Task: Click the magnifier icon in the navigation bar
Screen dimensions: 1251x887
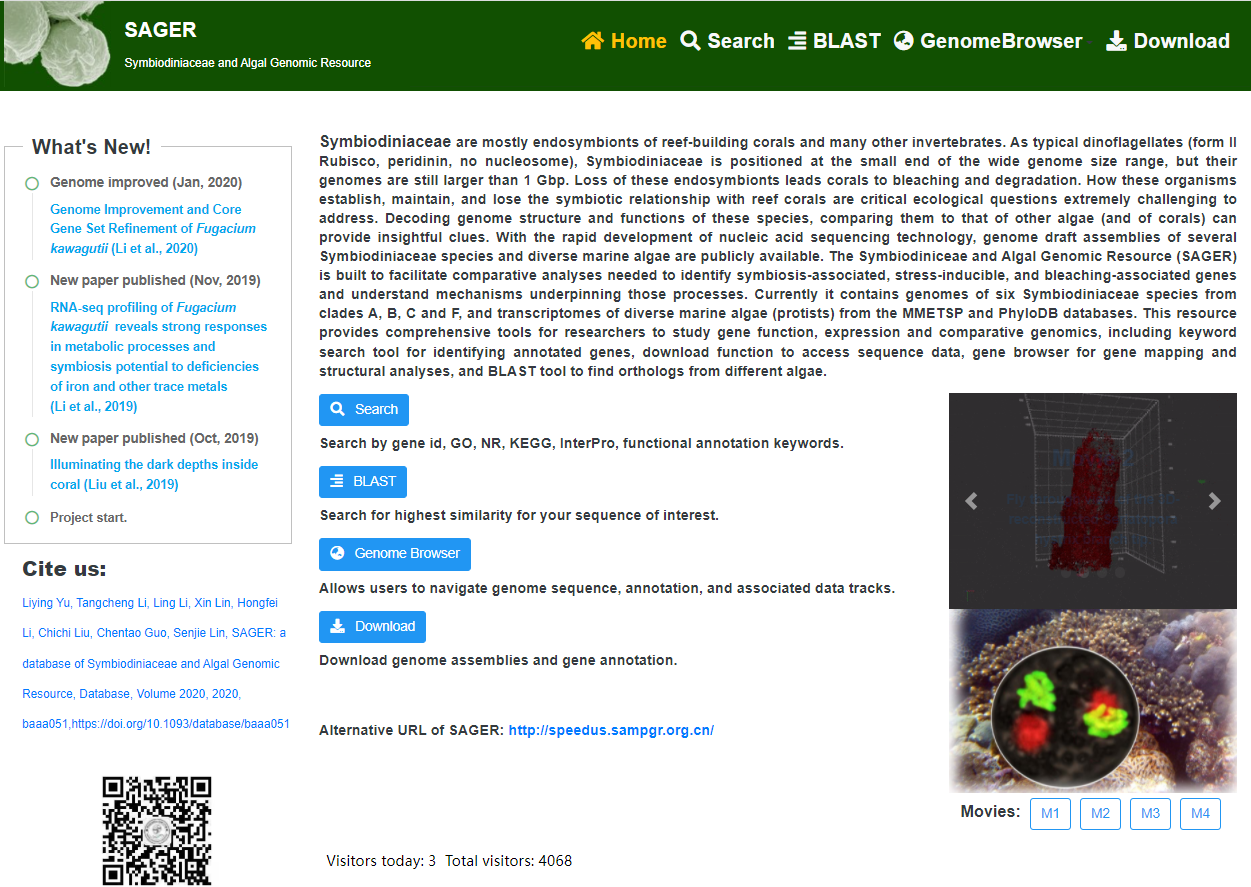Action: pos(690,41)
